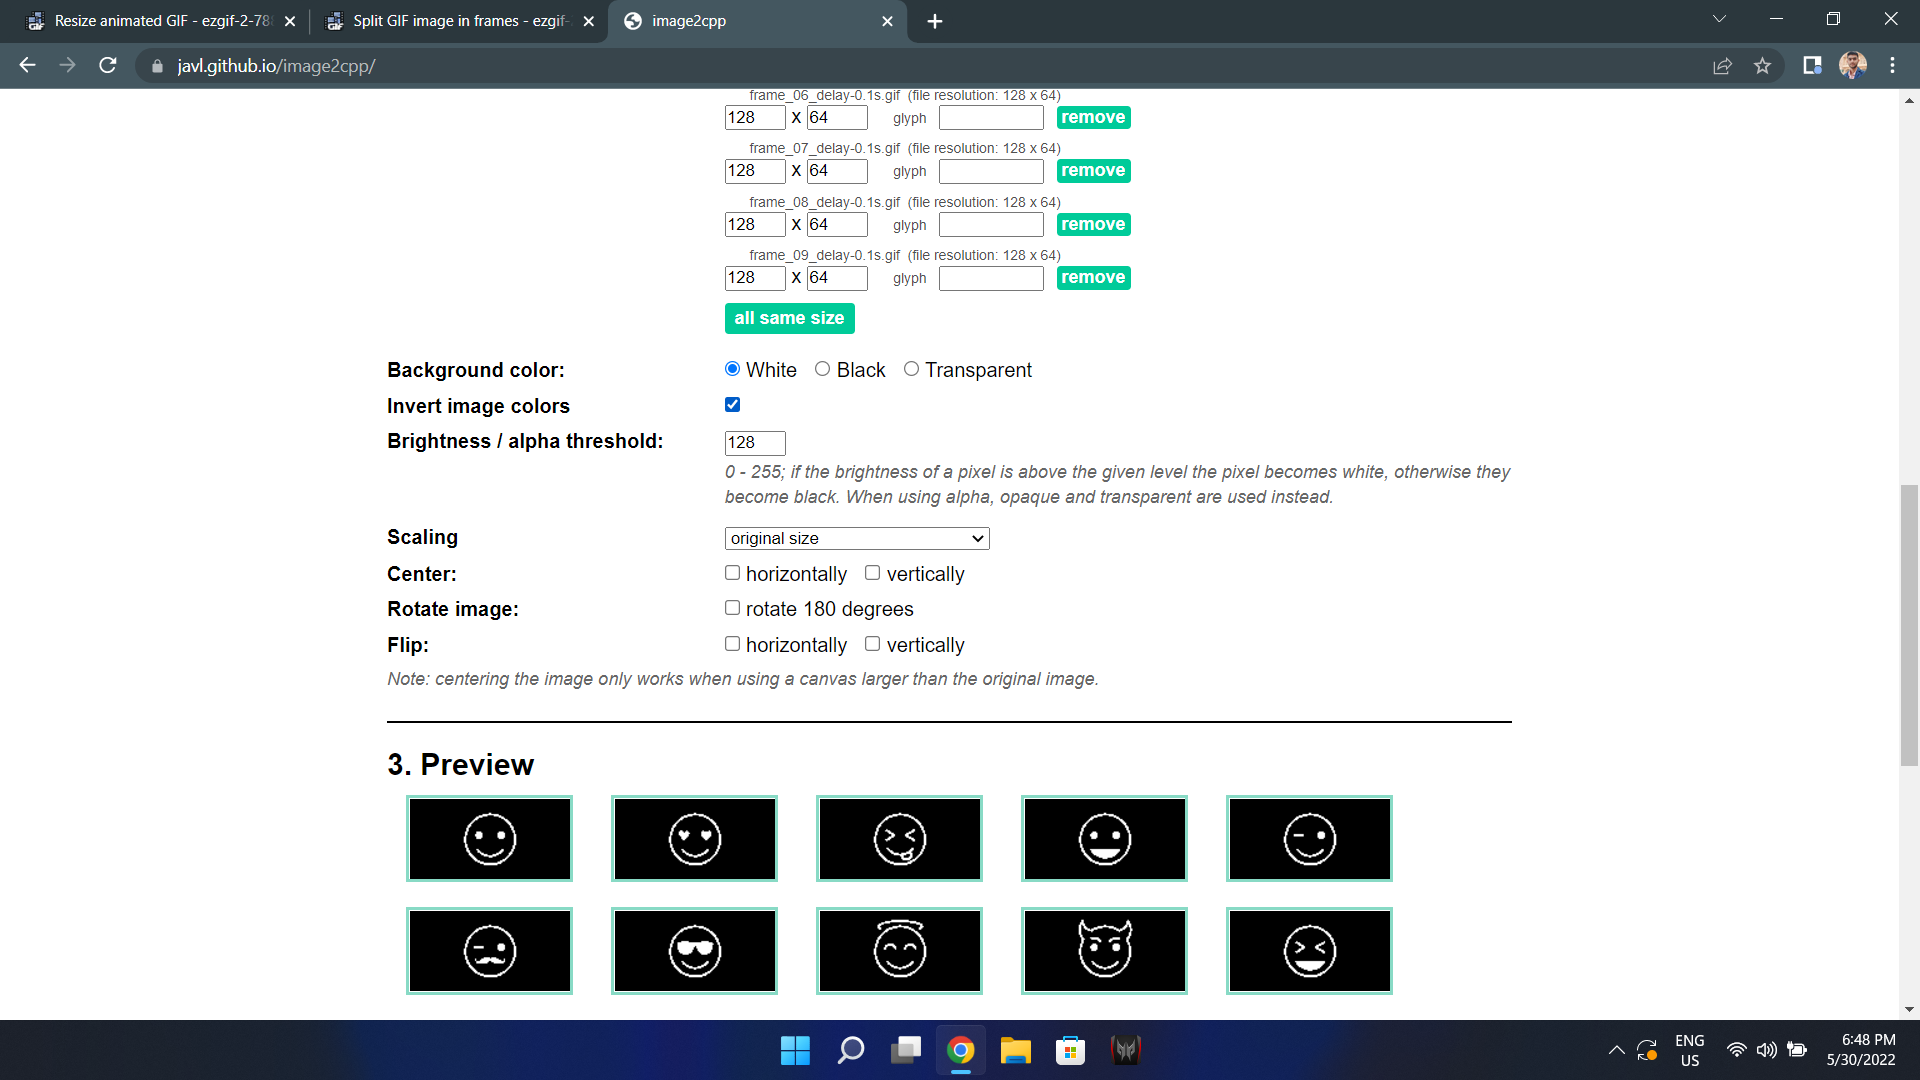Bookmark the image2cpp page using the star icon
Image resolution: width=1920 pixels, height=1080 pixels.
(1763, 65)
